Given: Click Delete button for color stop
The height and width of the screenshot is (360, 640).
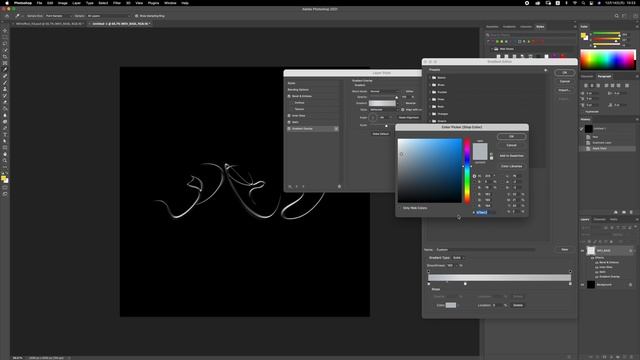Looking at the screenshot, I should 518,305.
